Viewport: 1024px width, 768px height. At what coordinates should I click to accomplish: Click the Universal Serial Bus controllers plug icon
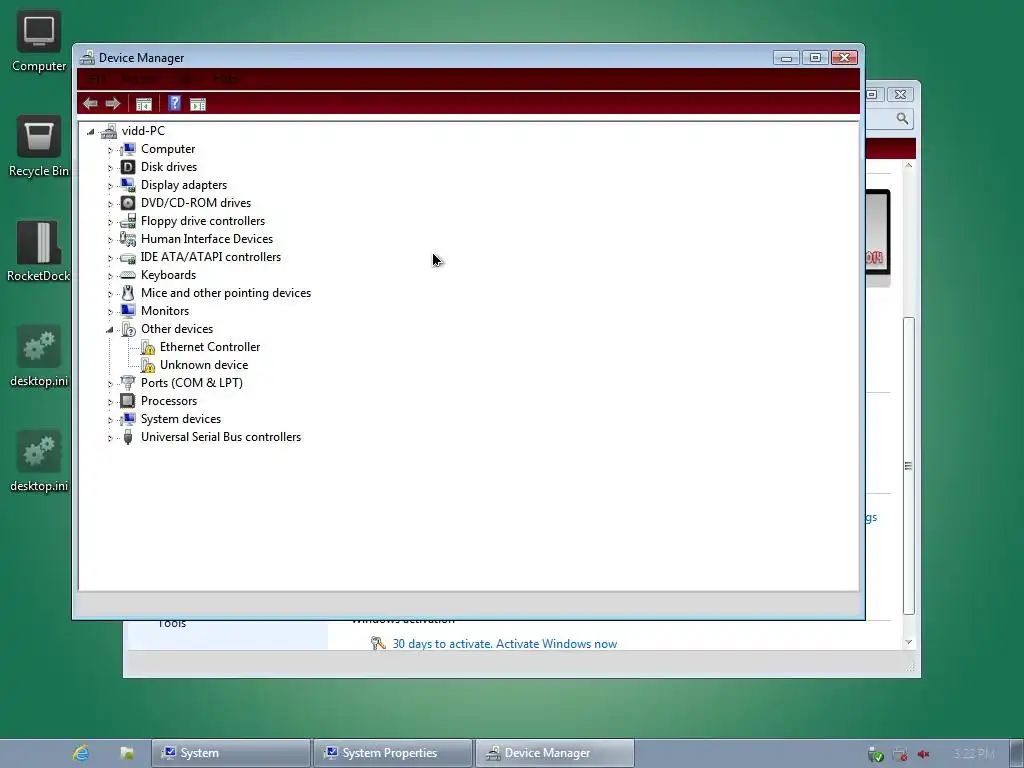(x=128, y=437)
